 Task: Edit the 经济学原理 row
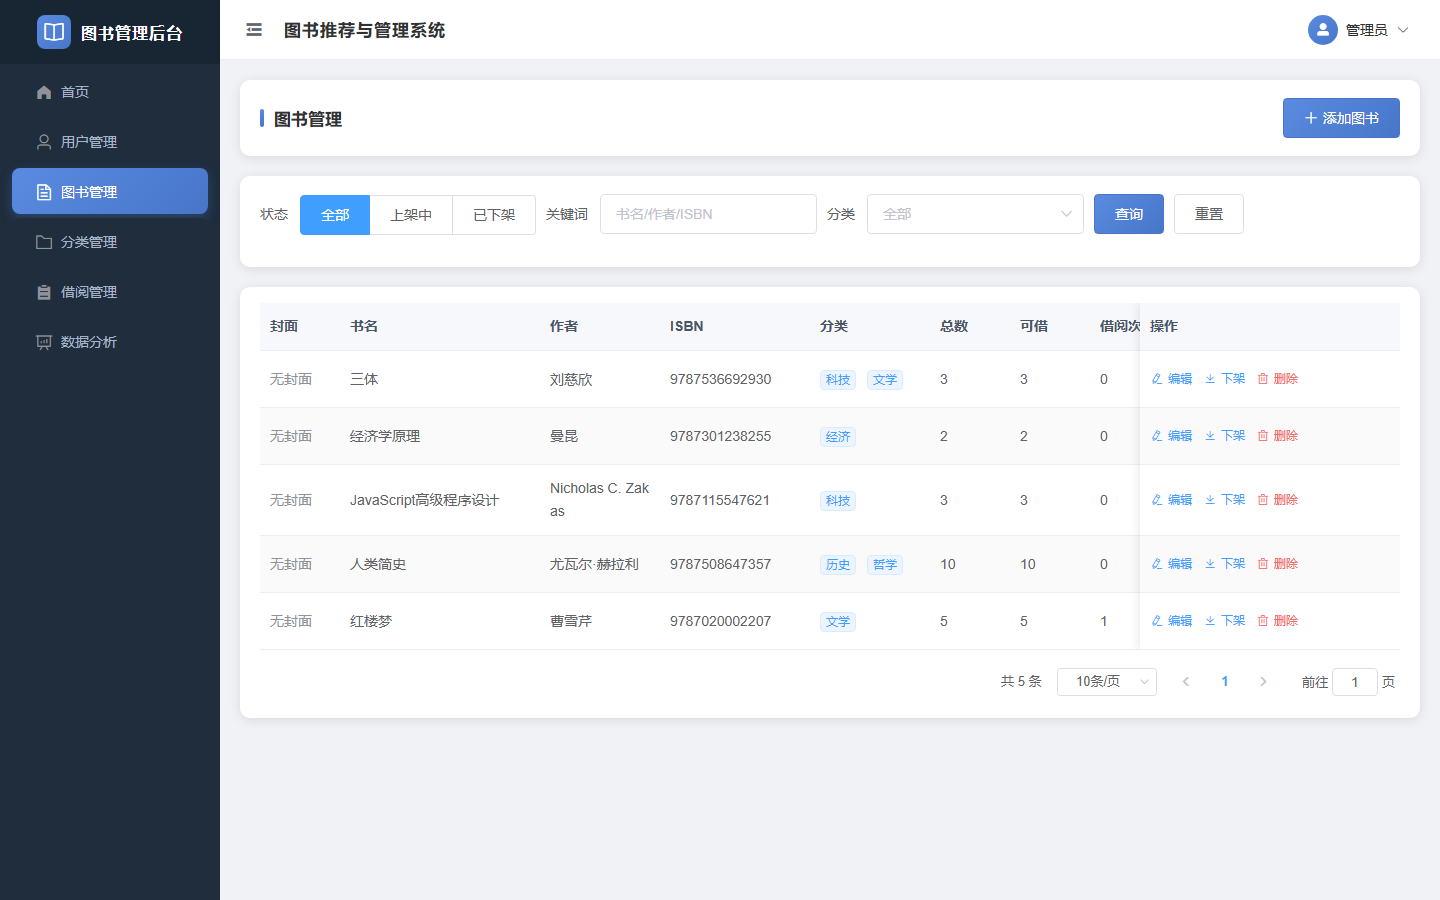1172,436
